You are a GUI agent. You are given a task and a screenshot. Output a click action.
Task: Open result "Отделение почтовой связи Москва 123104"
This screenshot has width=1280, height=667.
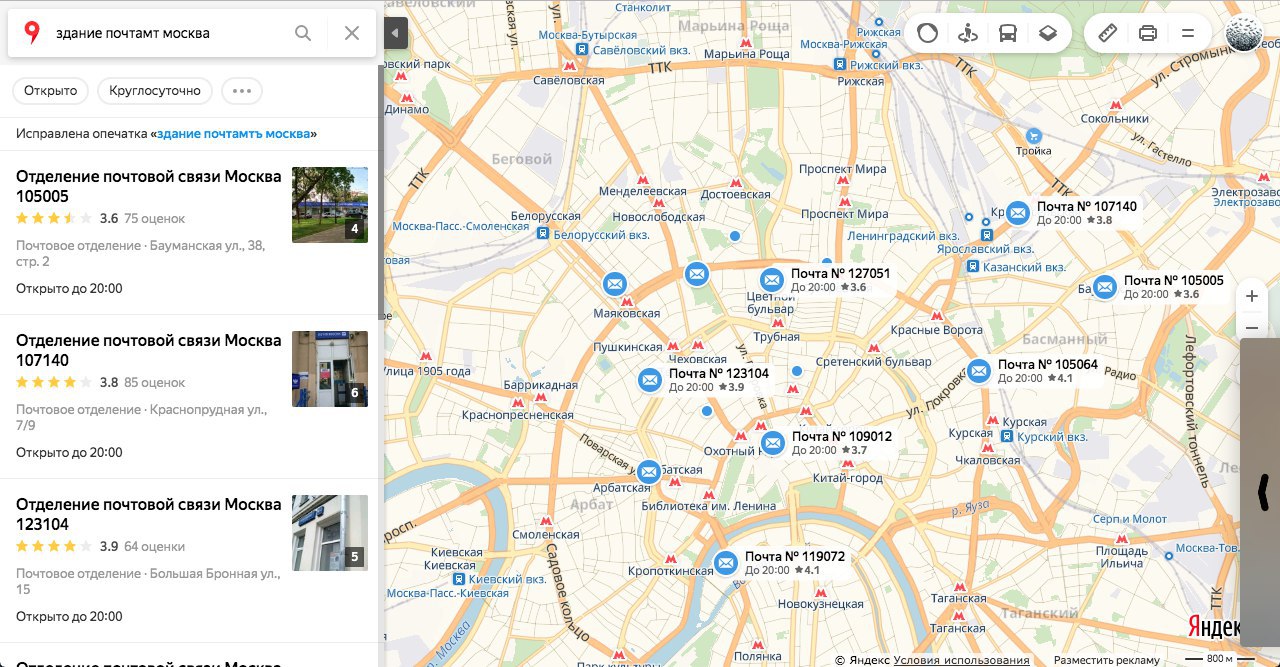pyautogui.click(x=149, y=515)
